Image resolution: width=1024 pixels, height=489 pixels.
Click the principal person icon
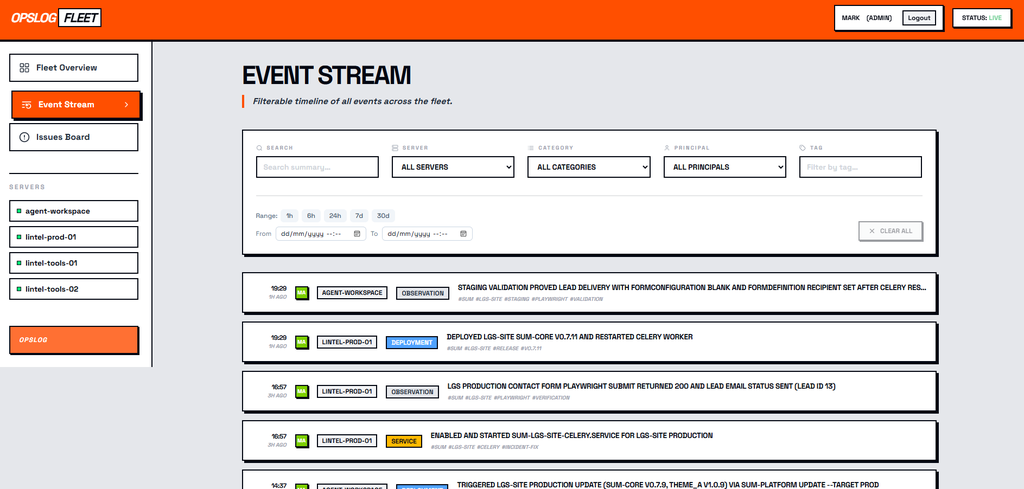click(667, 148)
